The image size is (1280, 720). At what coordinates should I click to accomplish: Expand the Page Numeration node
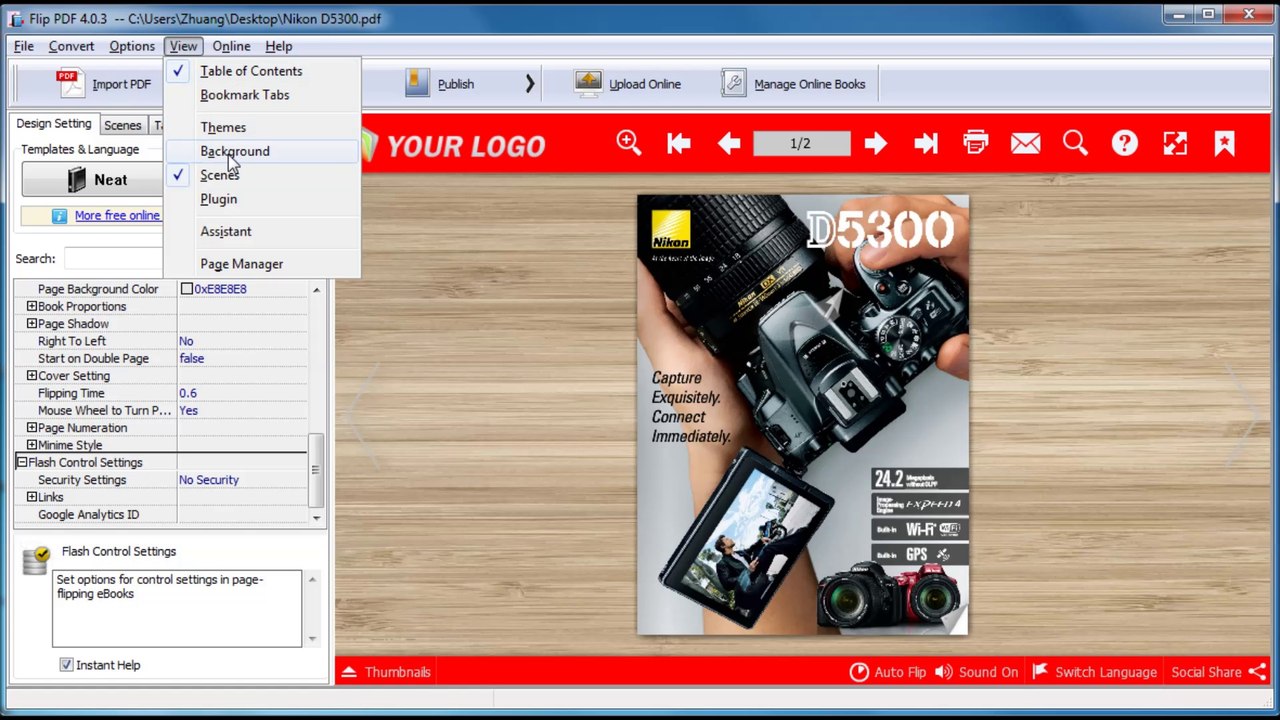coord(32,428)
